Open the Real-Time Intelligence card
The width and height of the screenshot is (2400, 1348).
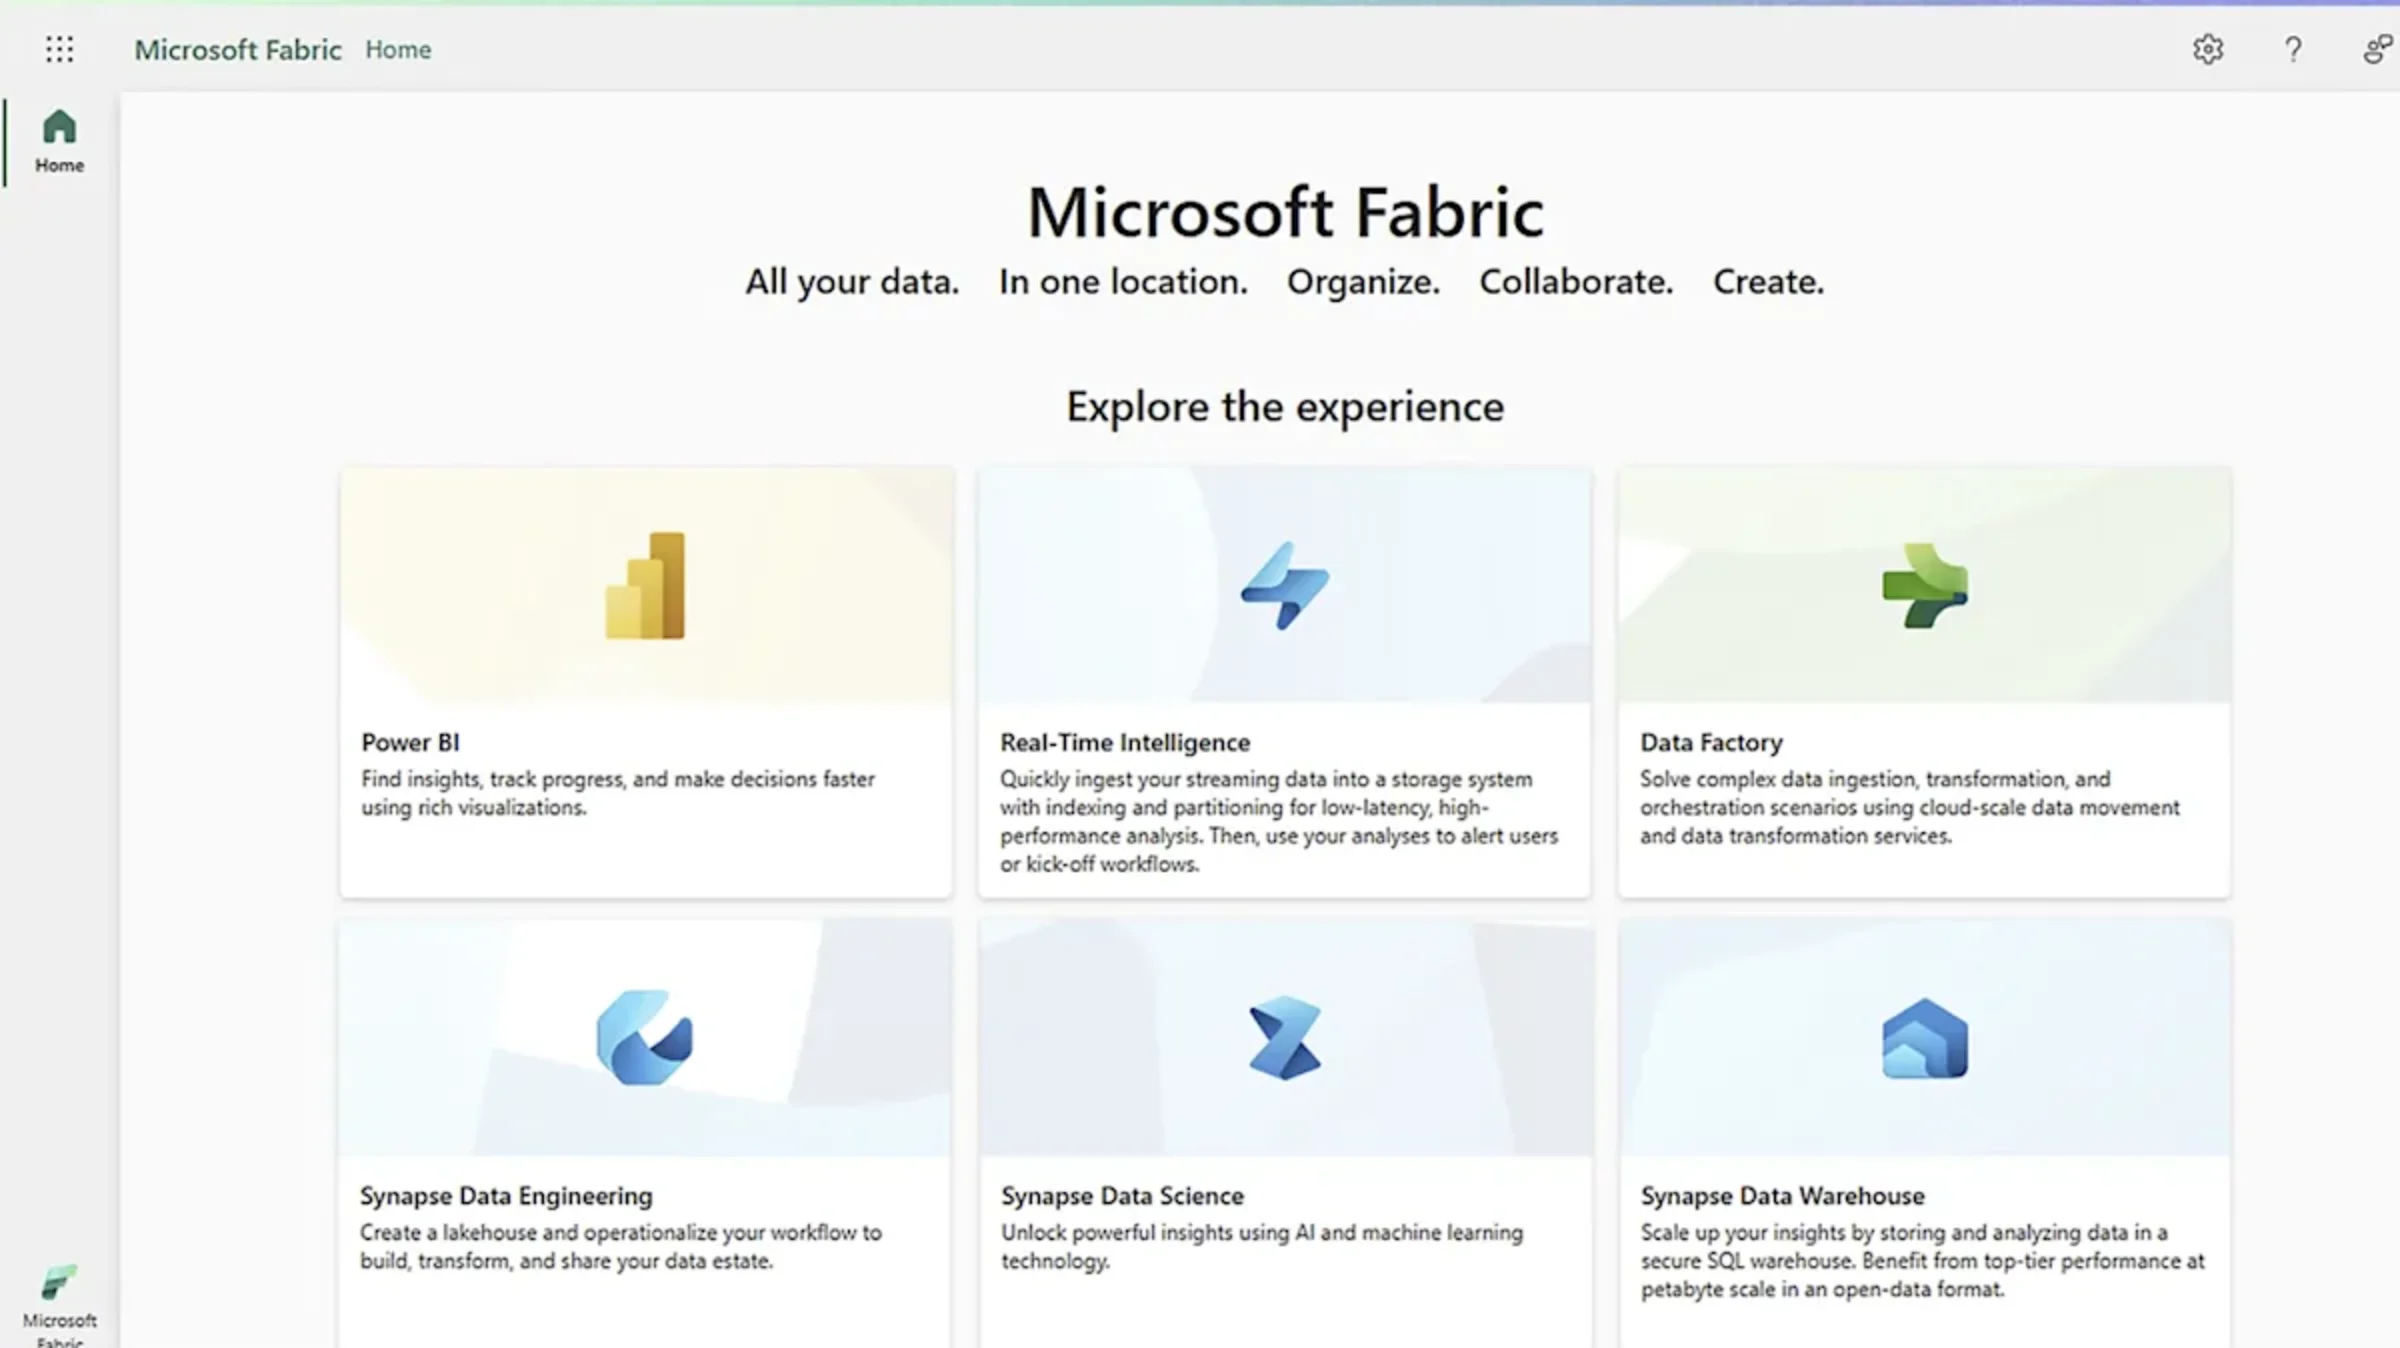[1286, 680]
